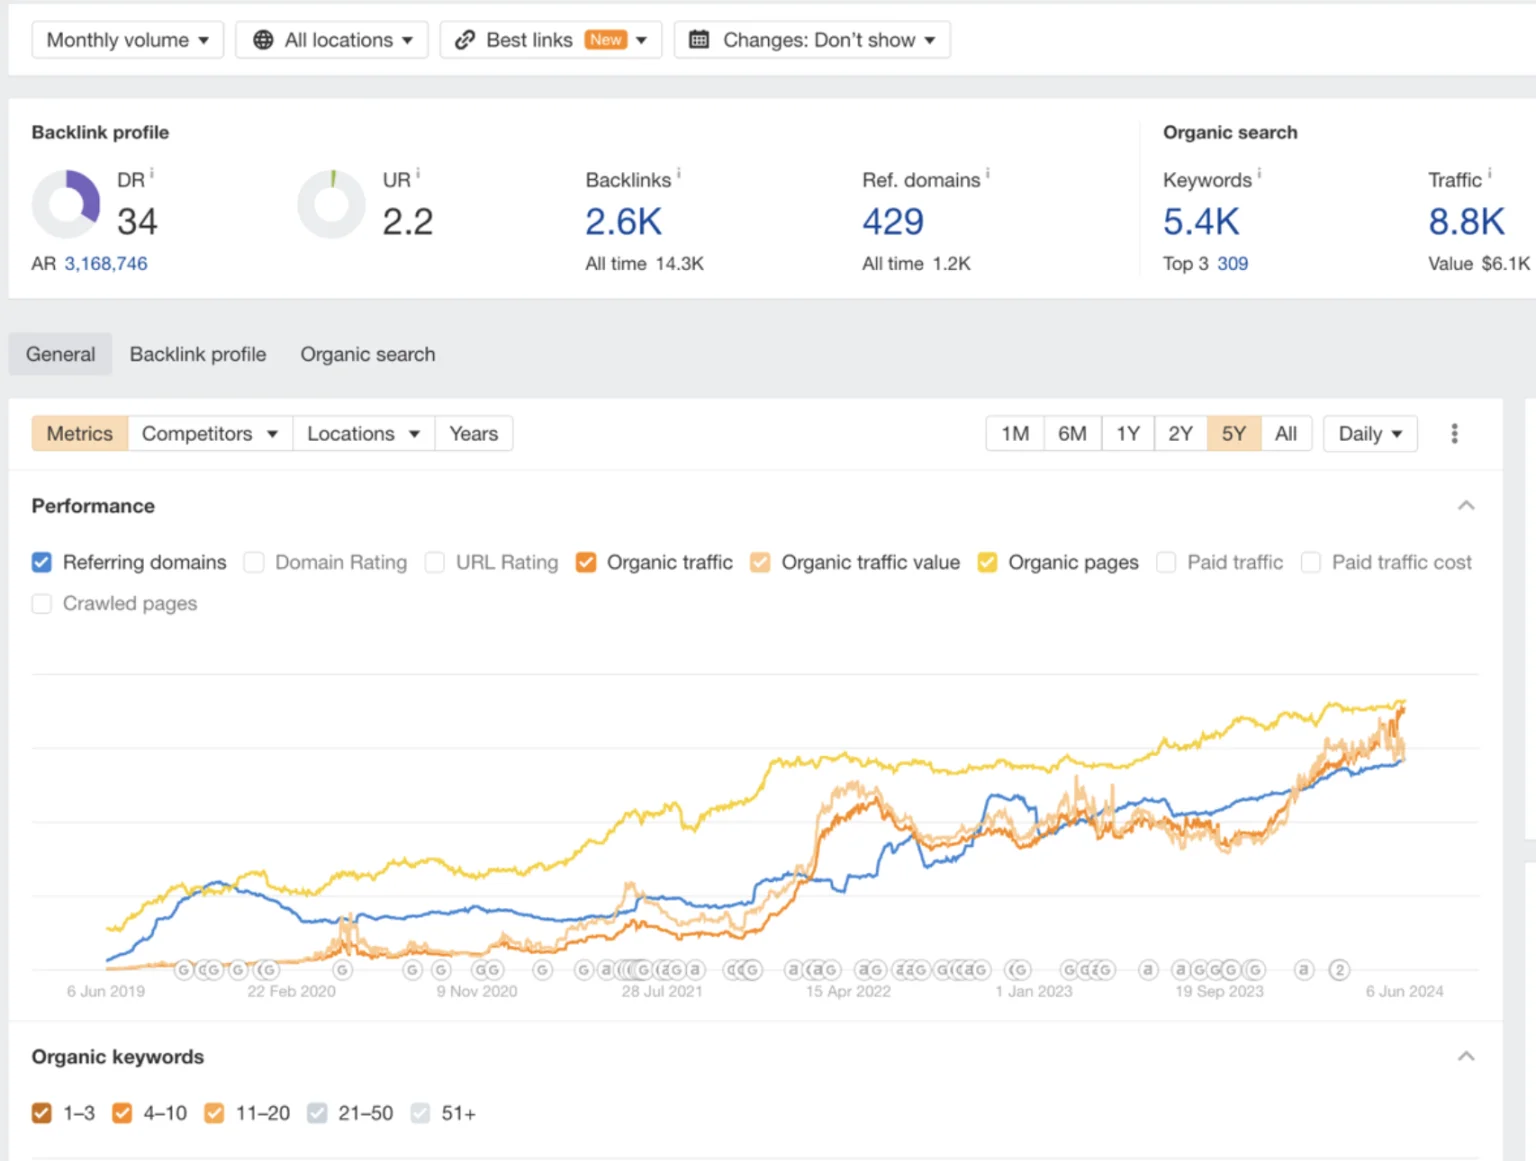
Task: Click the AR 3,168,746 link
Action: (x=105, y=263)
